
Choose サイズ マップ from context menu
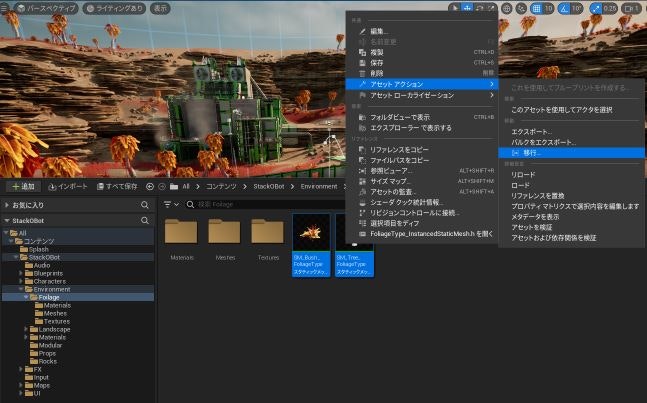coord(422,181)
